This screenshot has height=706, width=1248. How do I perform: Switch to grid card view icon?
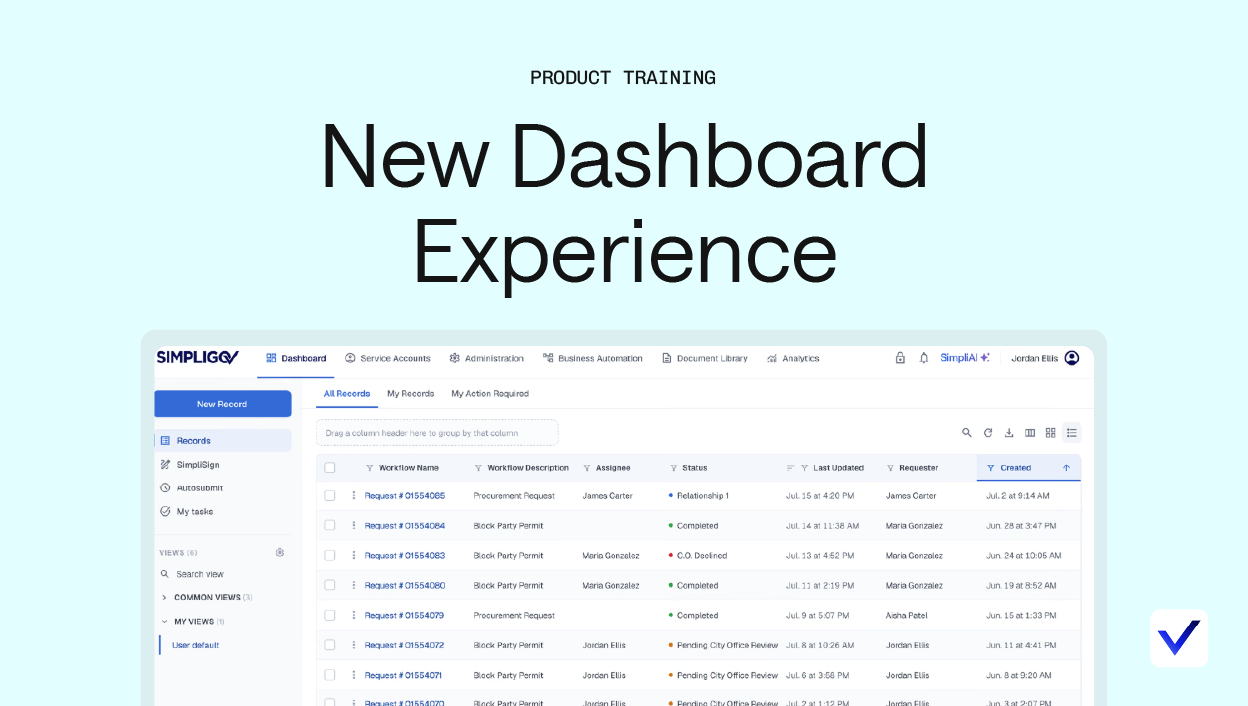point(1051,433)
